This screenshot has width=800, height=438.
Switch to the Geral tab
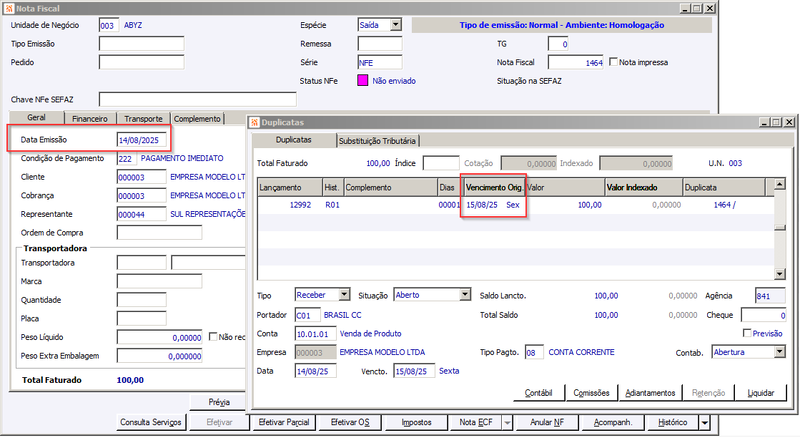point(36,117)
